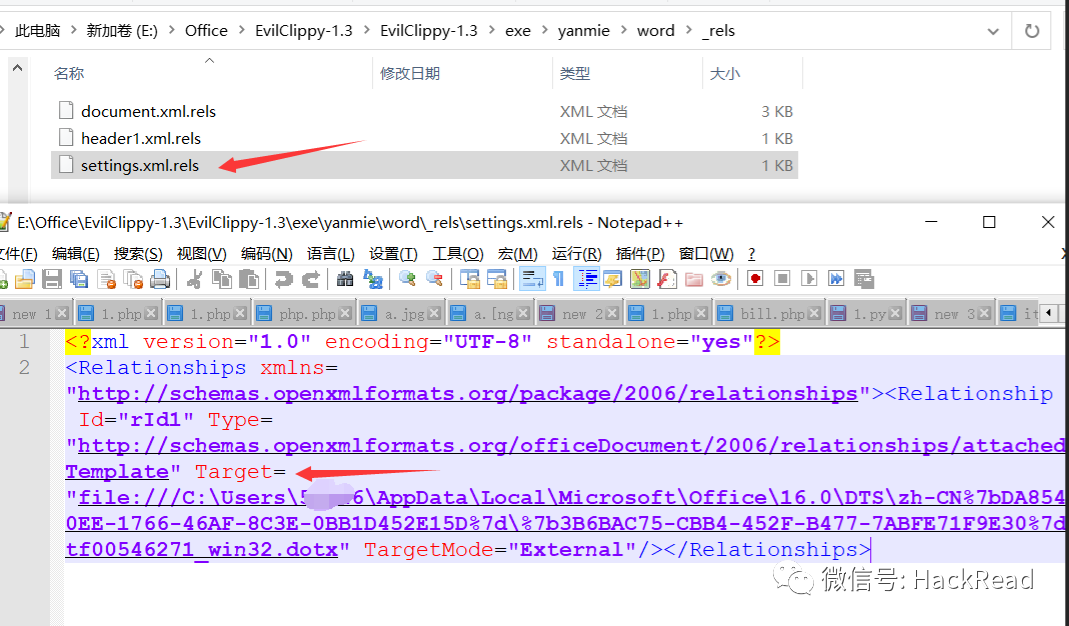1069x626 pixels.
Task: Expand the chevron after 新加卷 (E:) breadcrumb
Action: [171, 31]
